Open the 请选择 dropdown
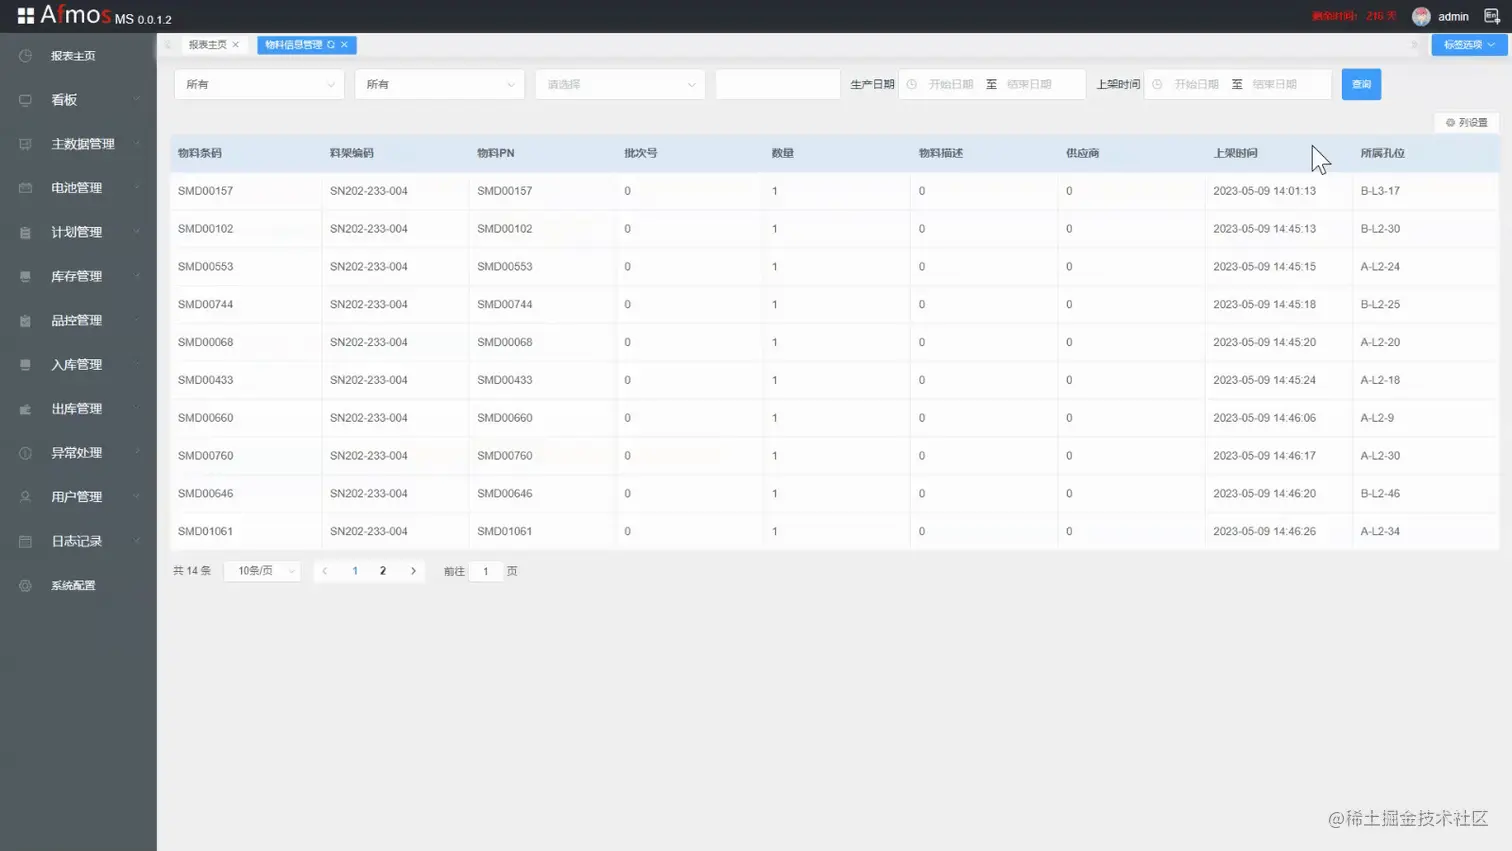The image size is (1512, 851). (620, 84)
